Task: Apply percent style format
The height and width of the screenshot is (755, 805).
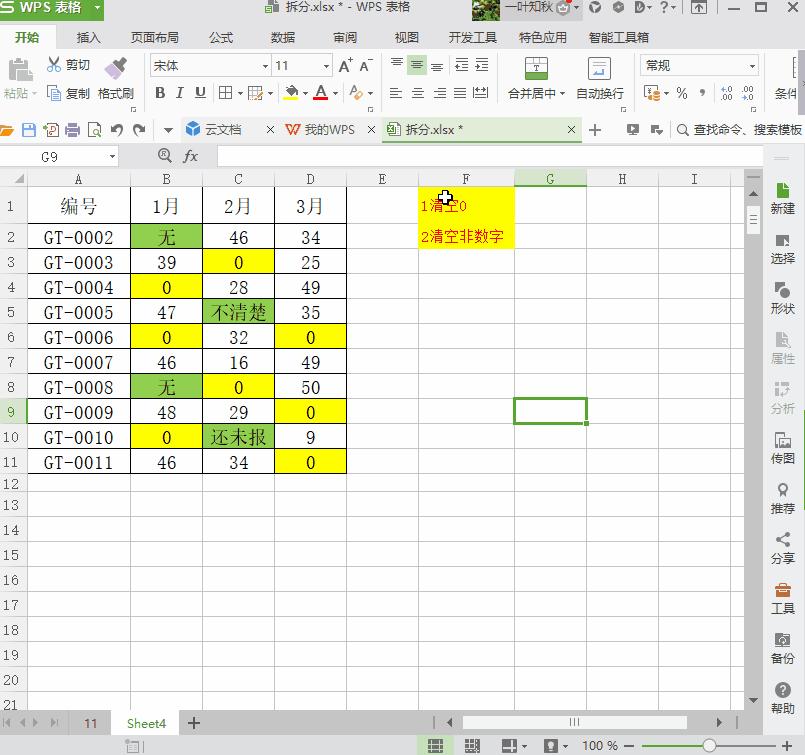Action: [682, 93]
